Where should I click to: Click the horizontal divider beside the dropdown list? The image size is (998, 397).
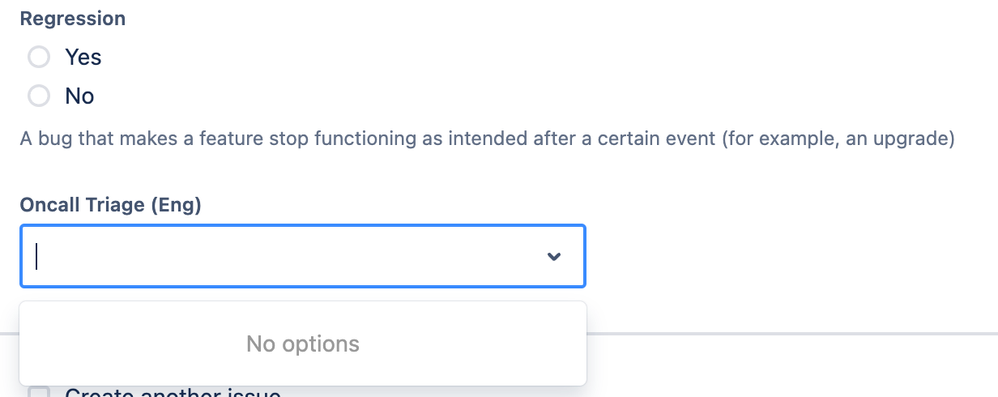[792, 333]
